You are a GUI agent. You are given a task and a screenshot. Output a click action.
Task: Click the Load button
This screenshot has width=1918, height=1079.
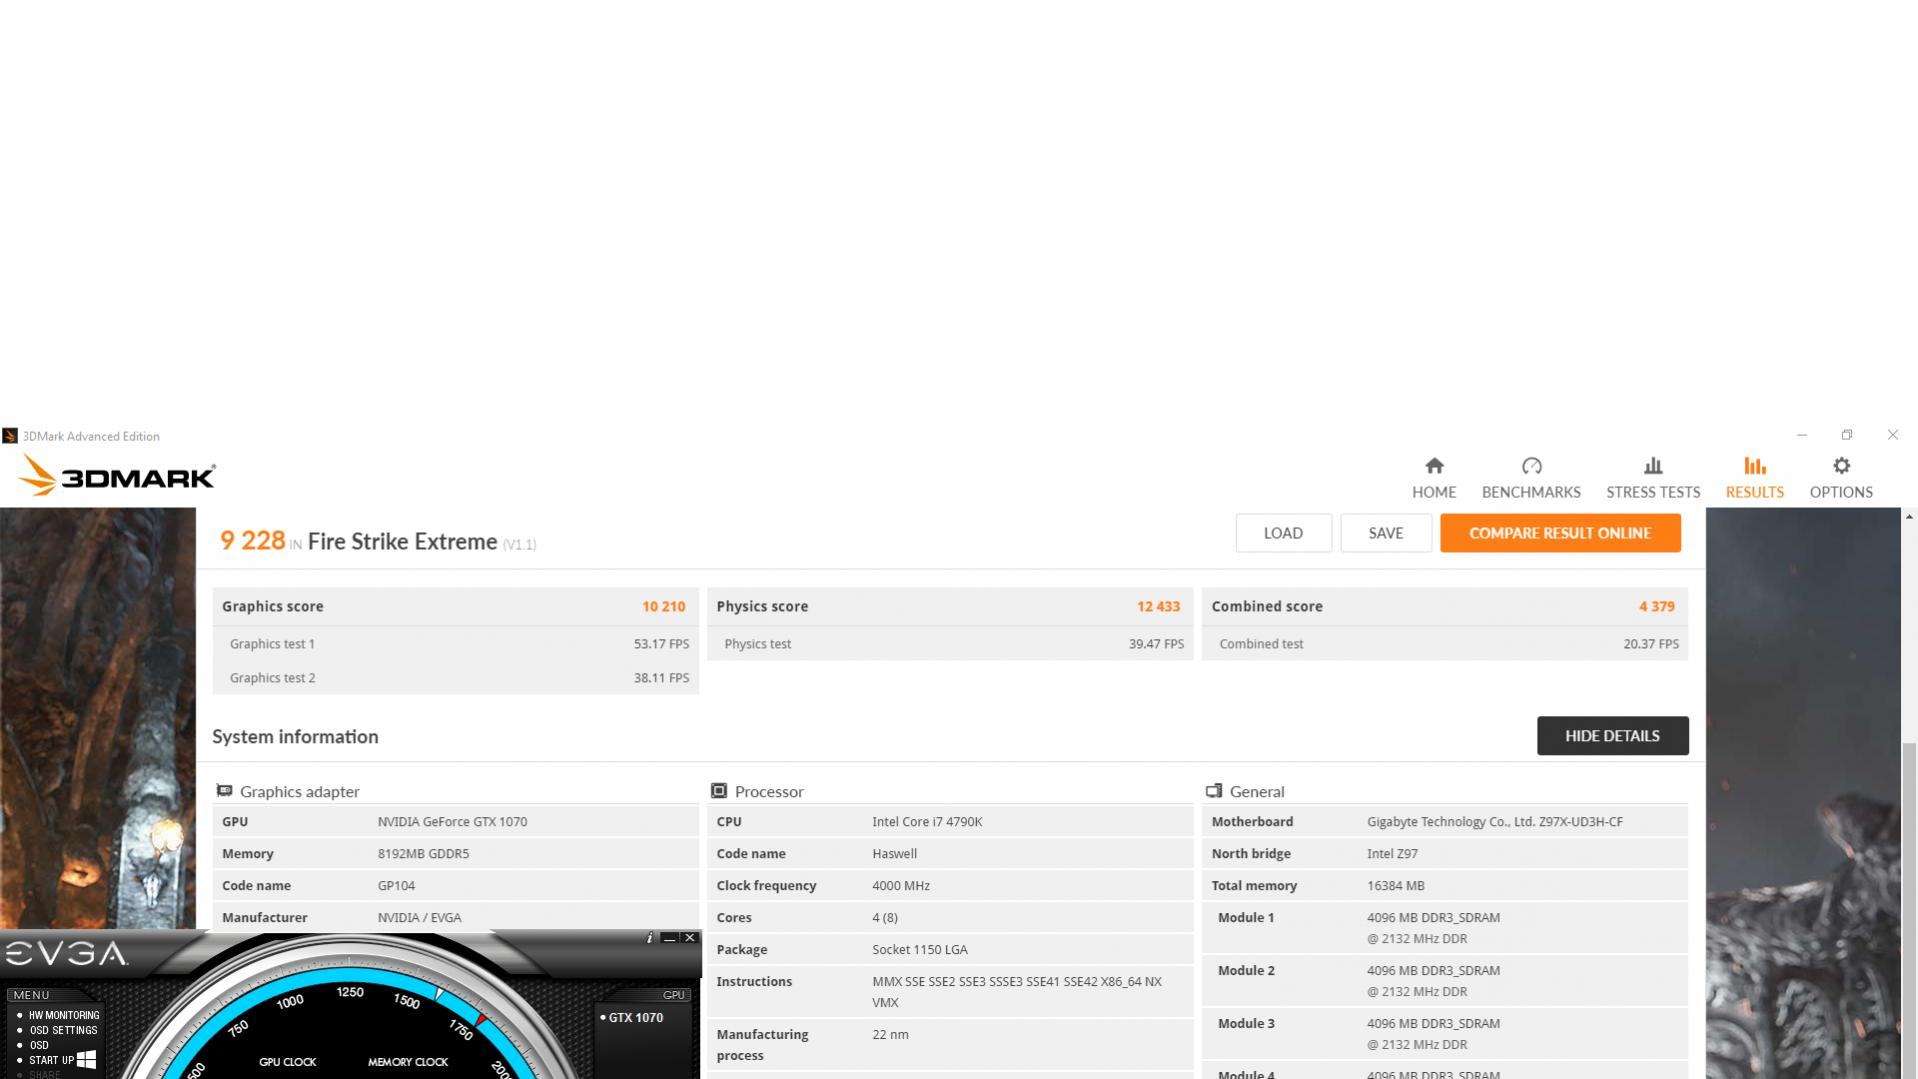pyautogui.click(x=1283, y=533)
